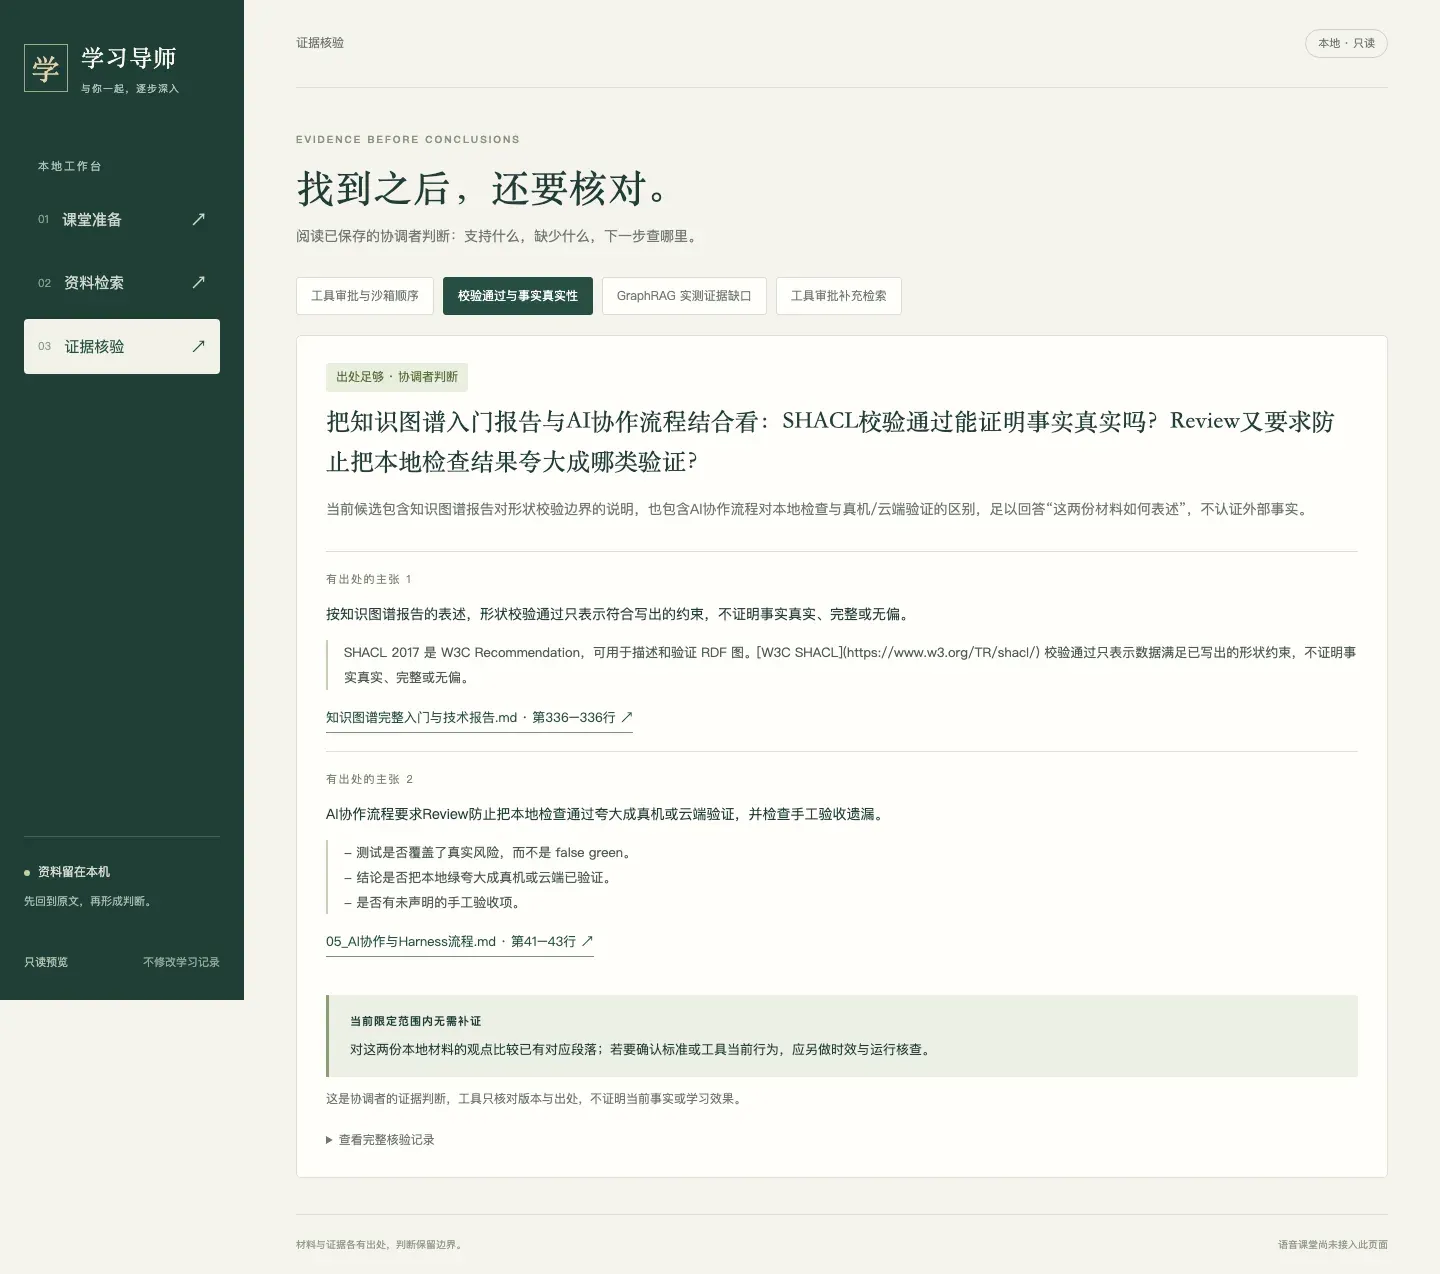Screen dimensions: 1440x1274
Task: Click the 证据核验 breadcrumb at top
Action: [x=320, y=43]
